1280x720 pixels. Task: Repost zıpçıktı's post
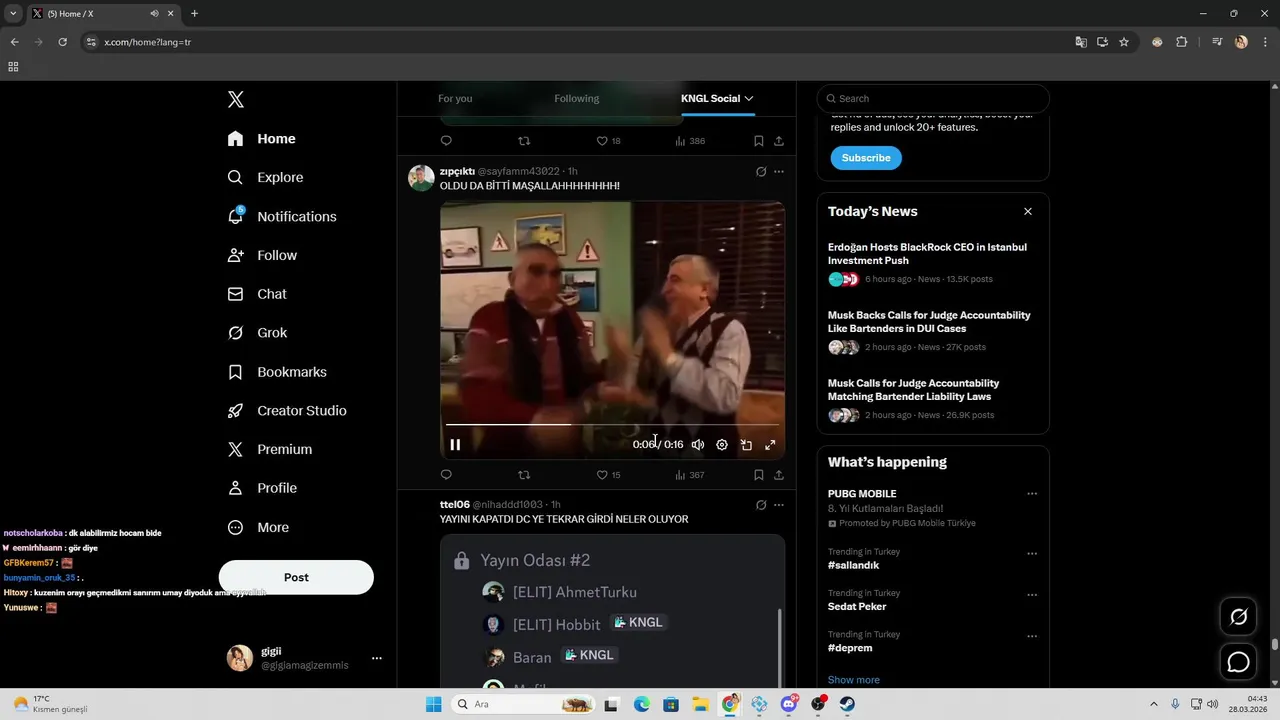[x=524, y=475]
